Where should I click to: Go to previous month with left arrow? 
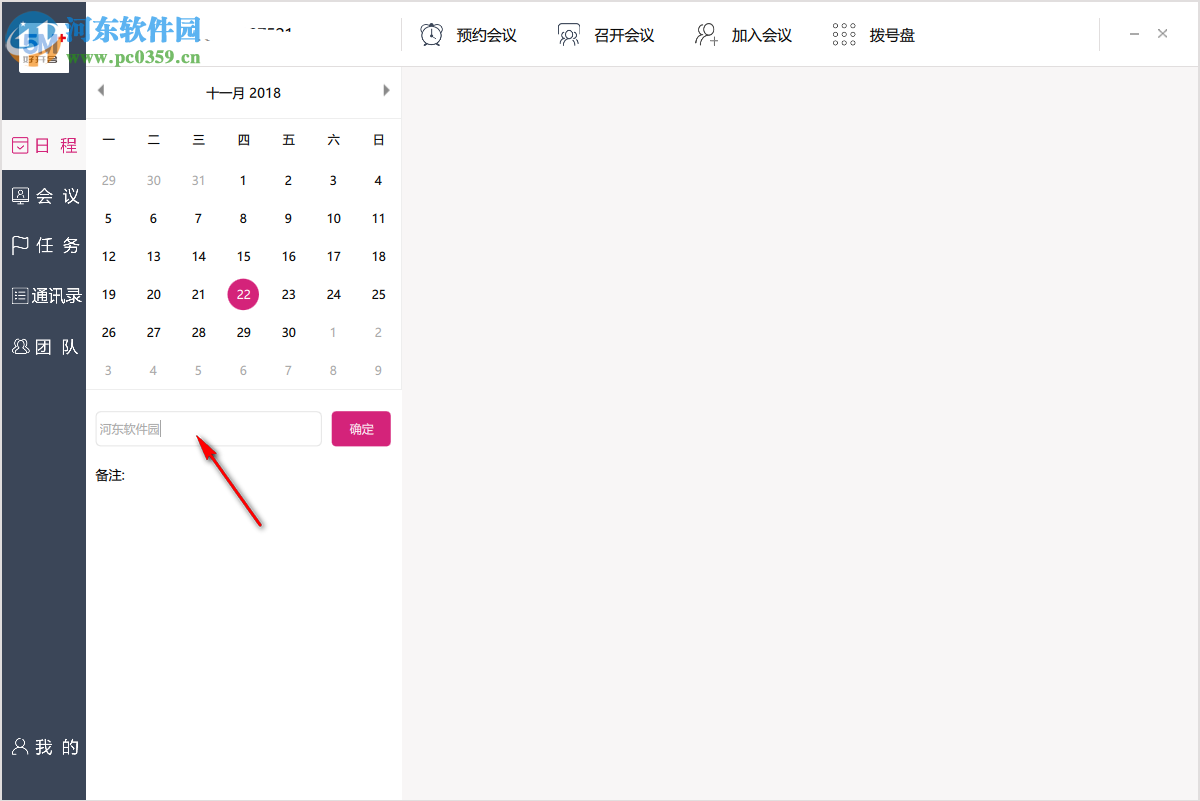click(100, 89)
